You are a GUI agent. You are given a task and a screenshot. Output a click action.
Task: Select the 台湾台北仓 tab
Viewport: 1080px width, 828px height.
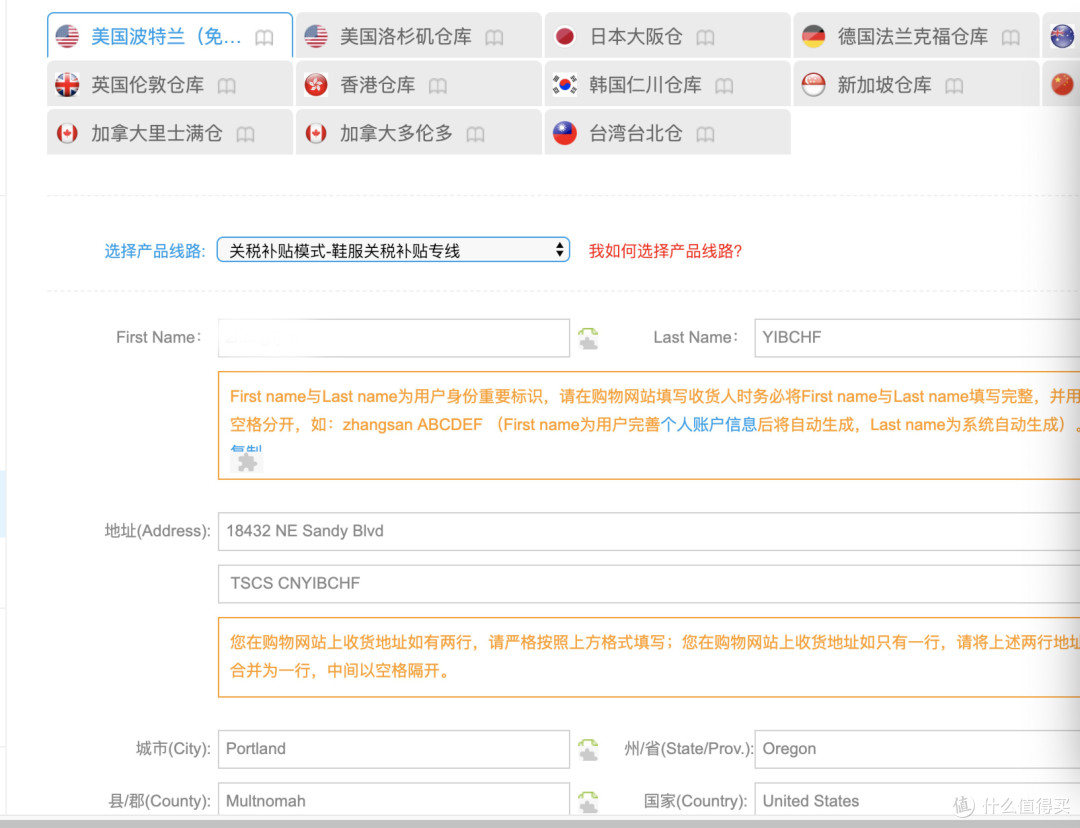(667, 132)
